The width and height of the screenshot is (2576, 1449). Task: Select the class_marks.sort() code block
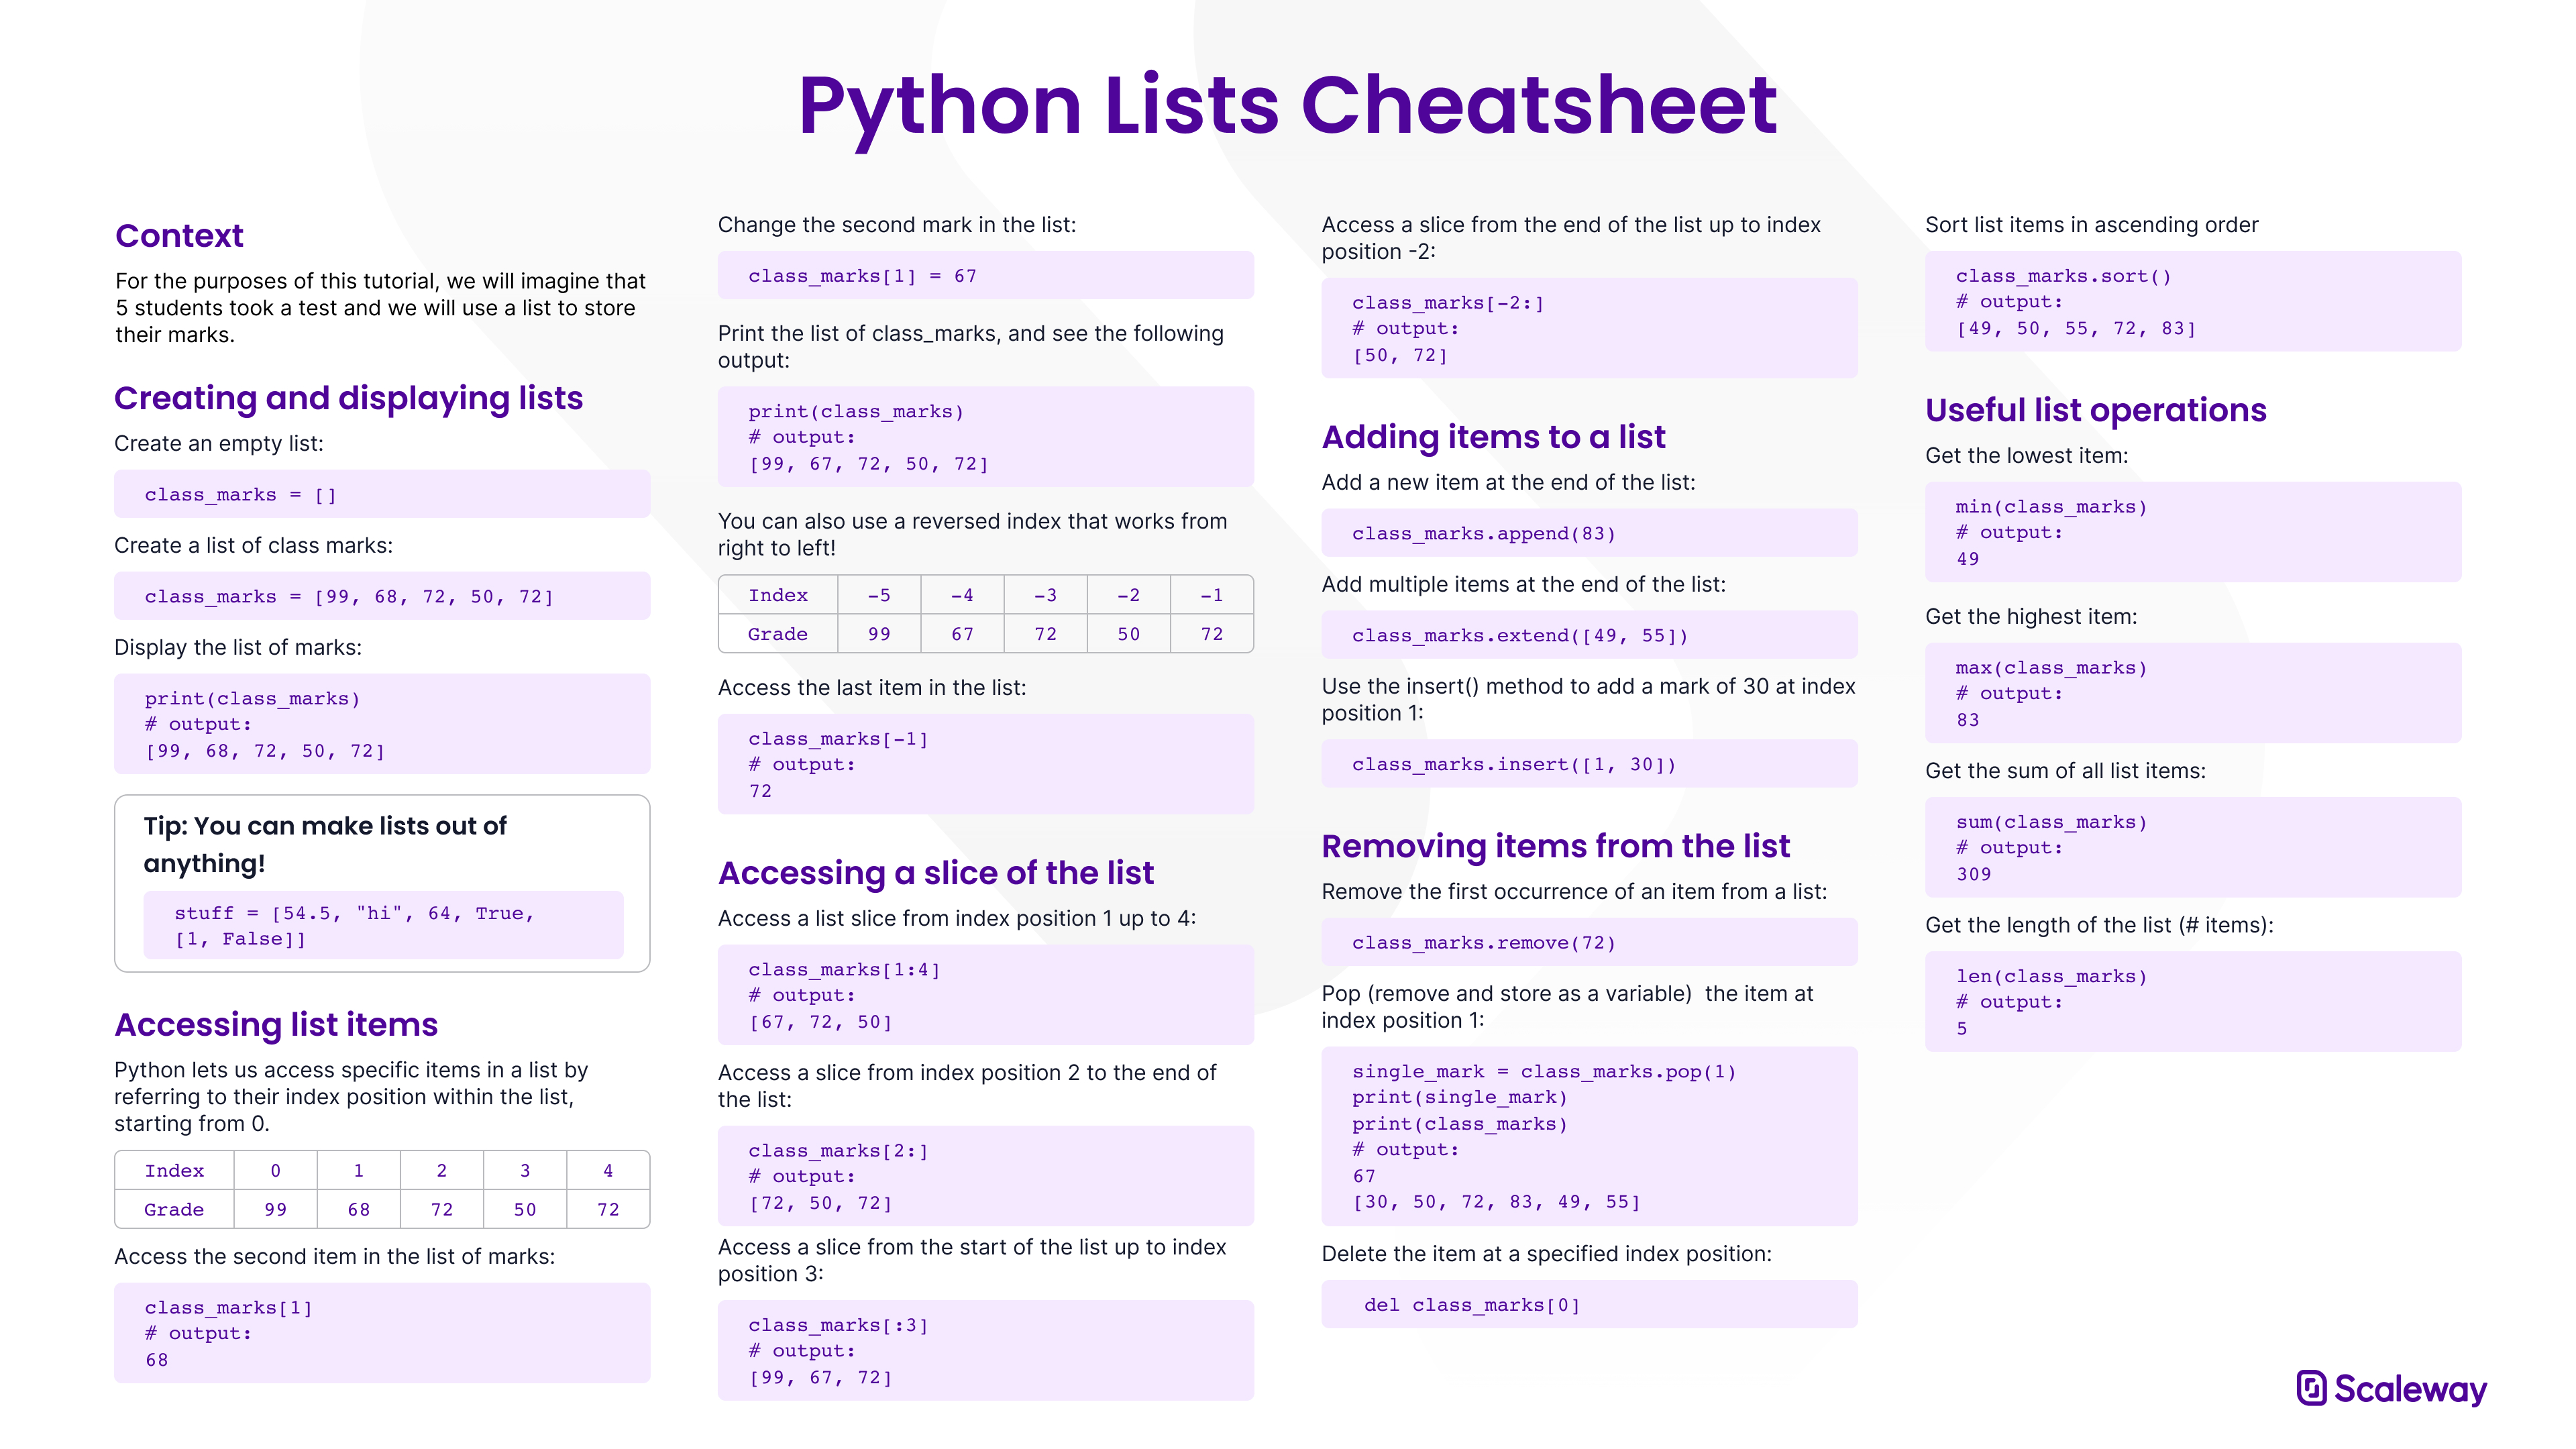pos(2193,301)
